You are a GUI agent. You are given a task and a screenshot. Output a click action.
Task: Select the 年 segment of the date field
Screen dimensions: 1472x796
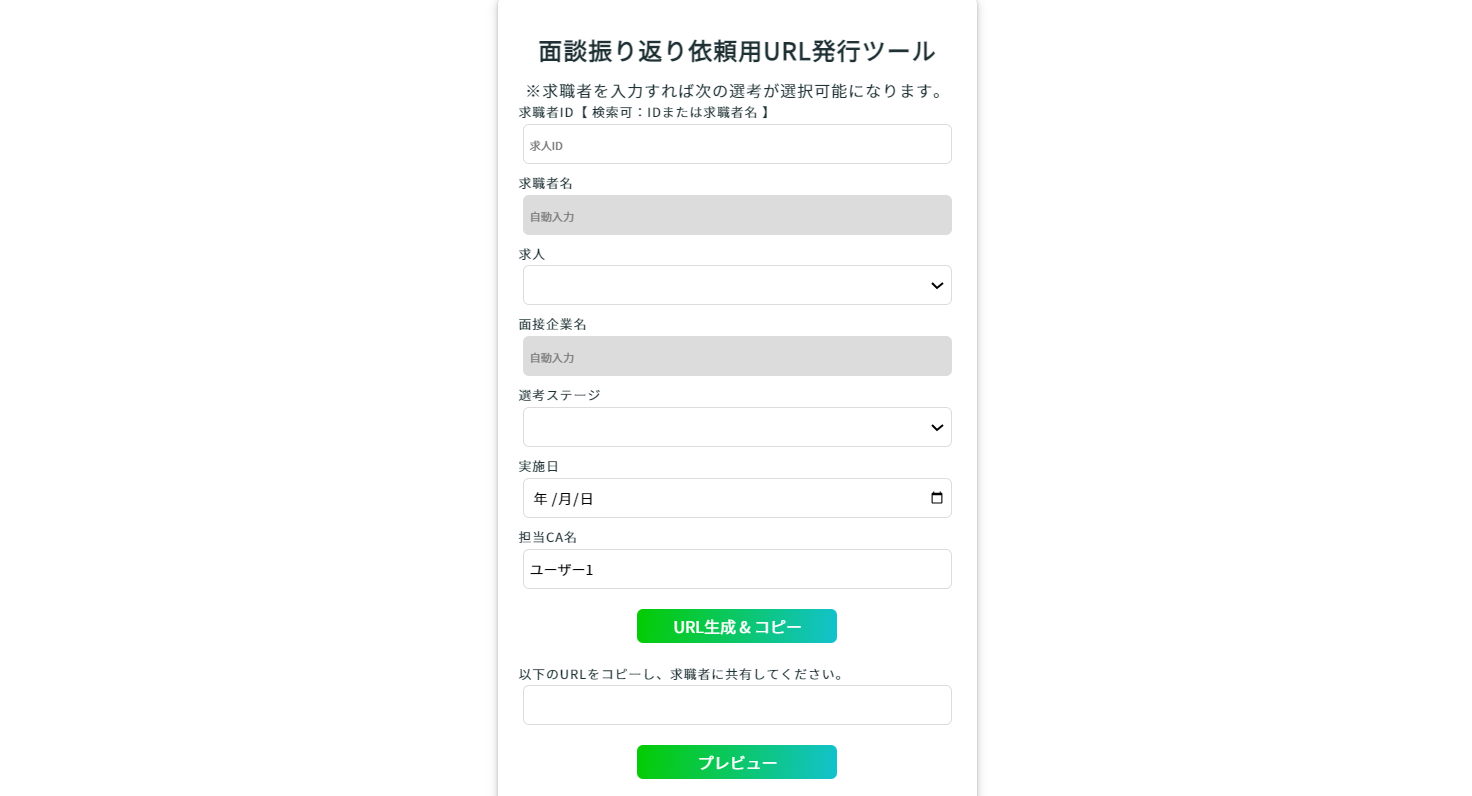[541, 498]
